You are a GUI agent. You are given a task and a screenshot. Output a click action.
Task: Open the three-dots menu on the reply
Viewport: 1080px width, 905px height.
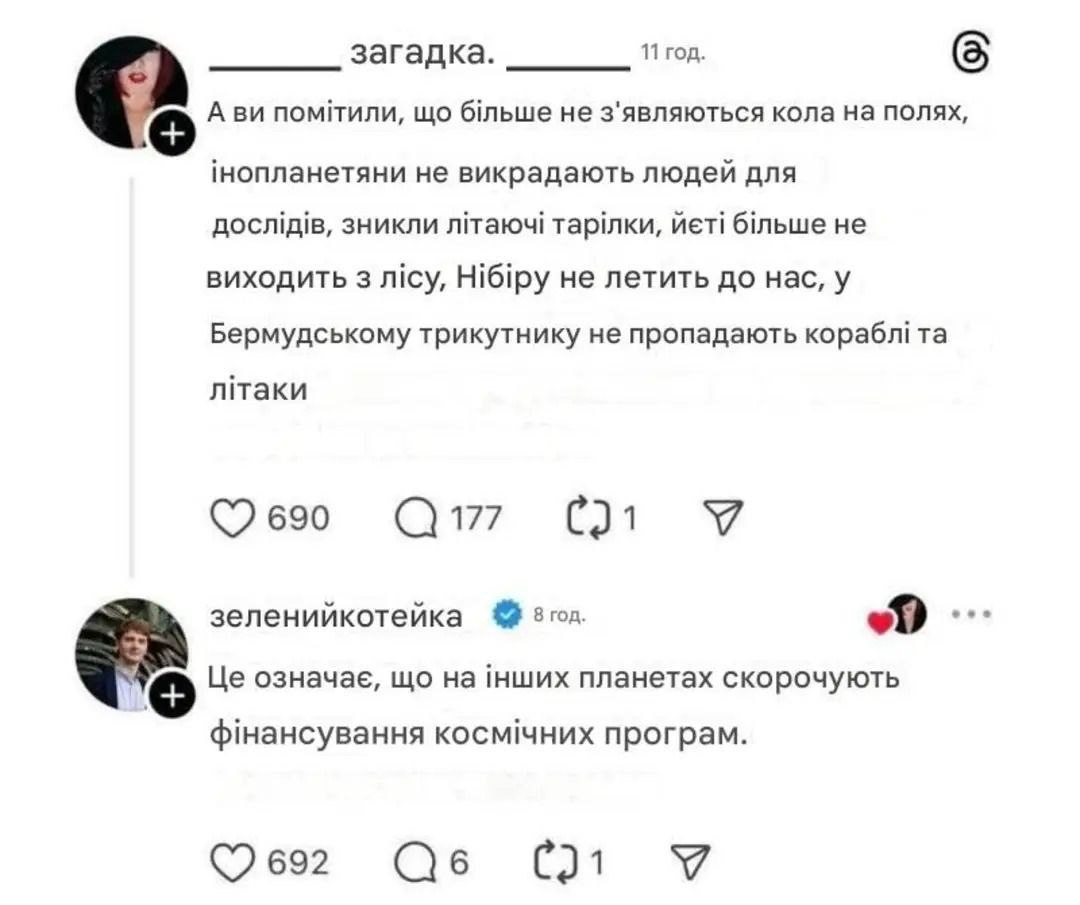point(971,613)
